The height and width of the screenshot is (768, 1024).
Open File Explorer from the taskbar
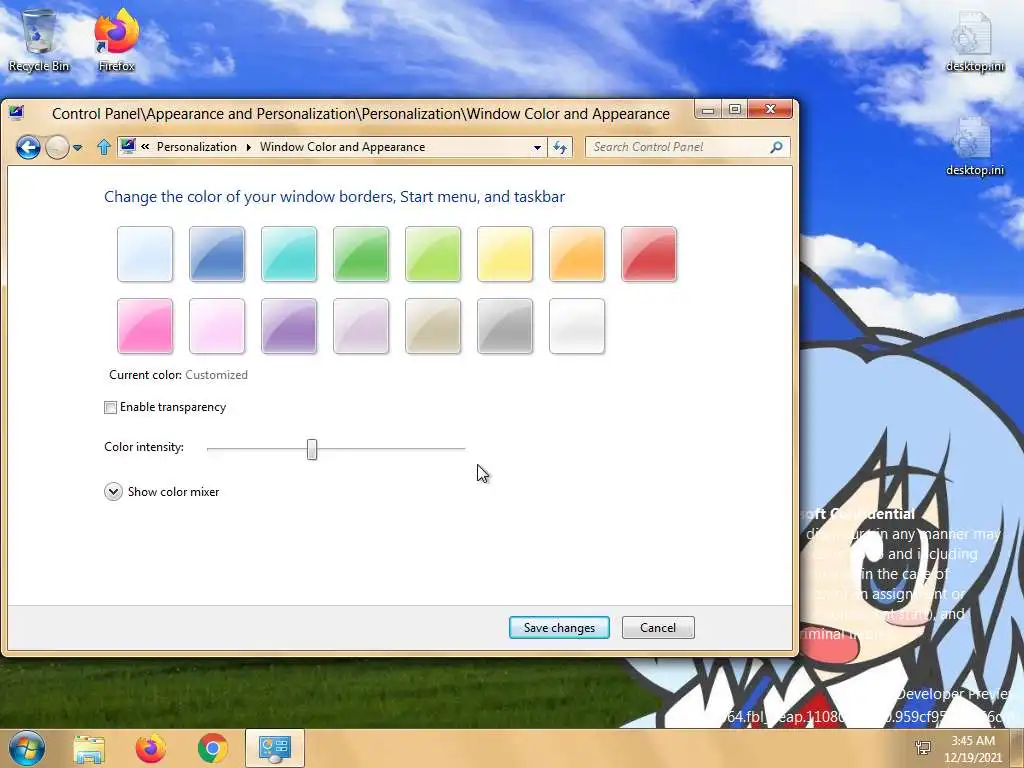(89, 749)
